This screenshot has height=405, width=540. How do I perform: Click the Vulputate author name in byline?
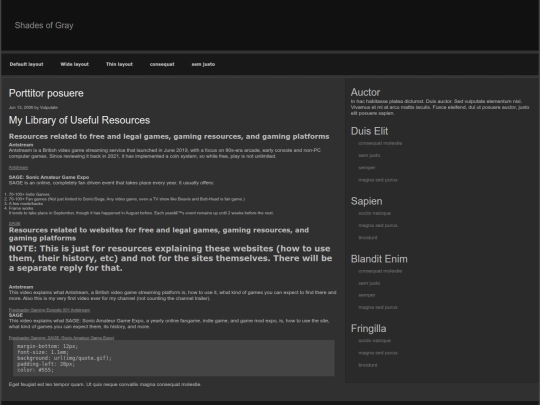coord(49,107)
